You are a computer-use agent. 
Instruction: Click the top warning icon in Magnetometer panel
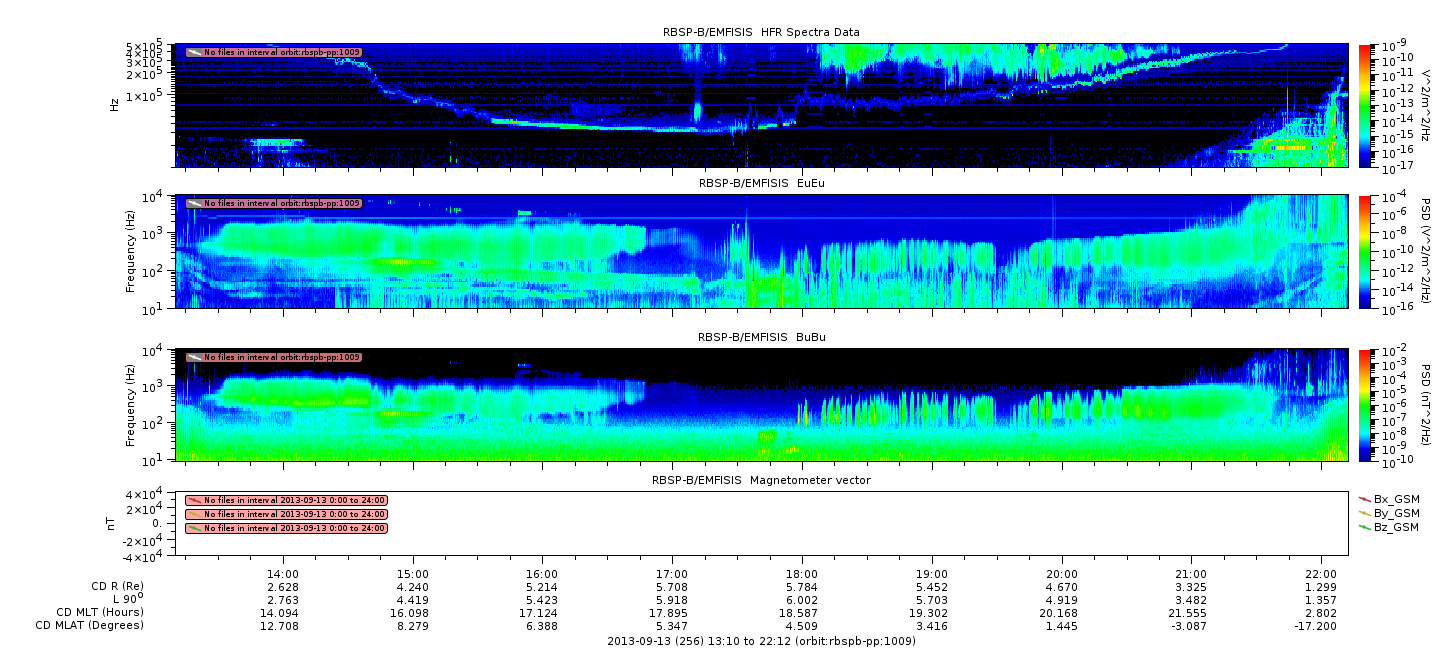(x=194, y=500)
